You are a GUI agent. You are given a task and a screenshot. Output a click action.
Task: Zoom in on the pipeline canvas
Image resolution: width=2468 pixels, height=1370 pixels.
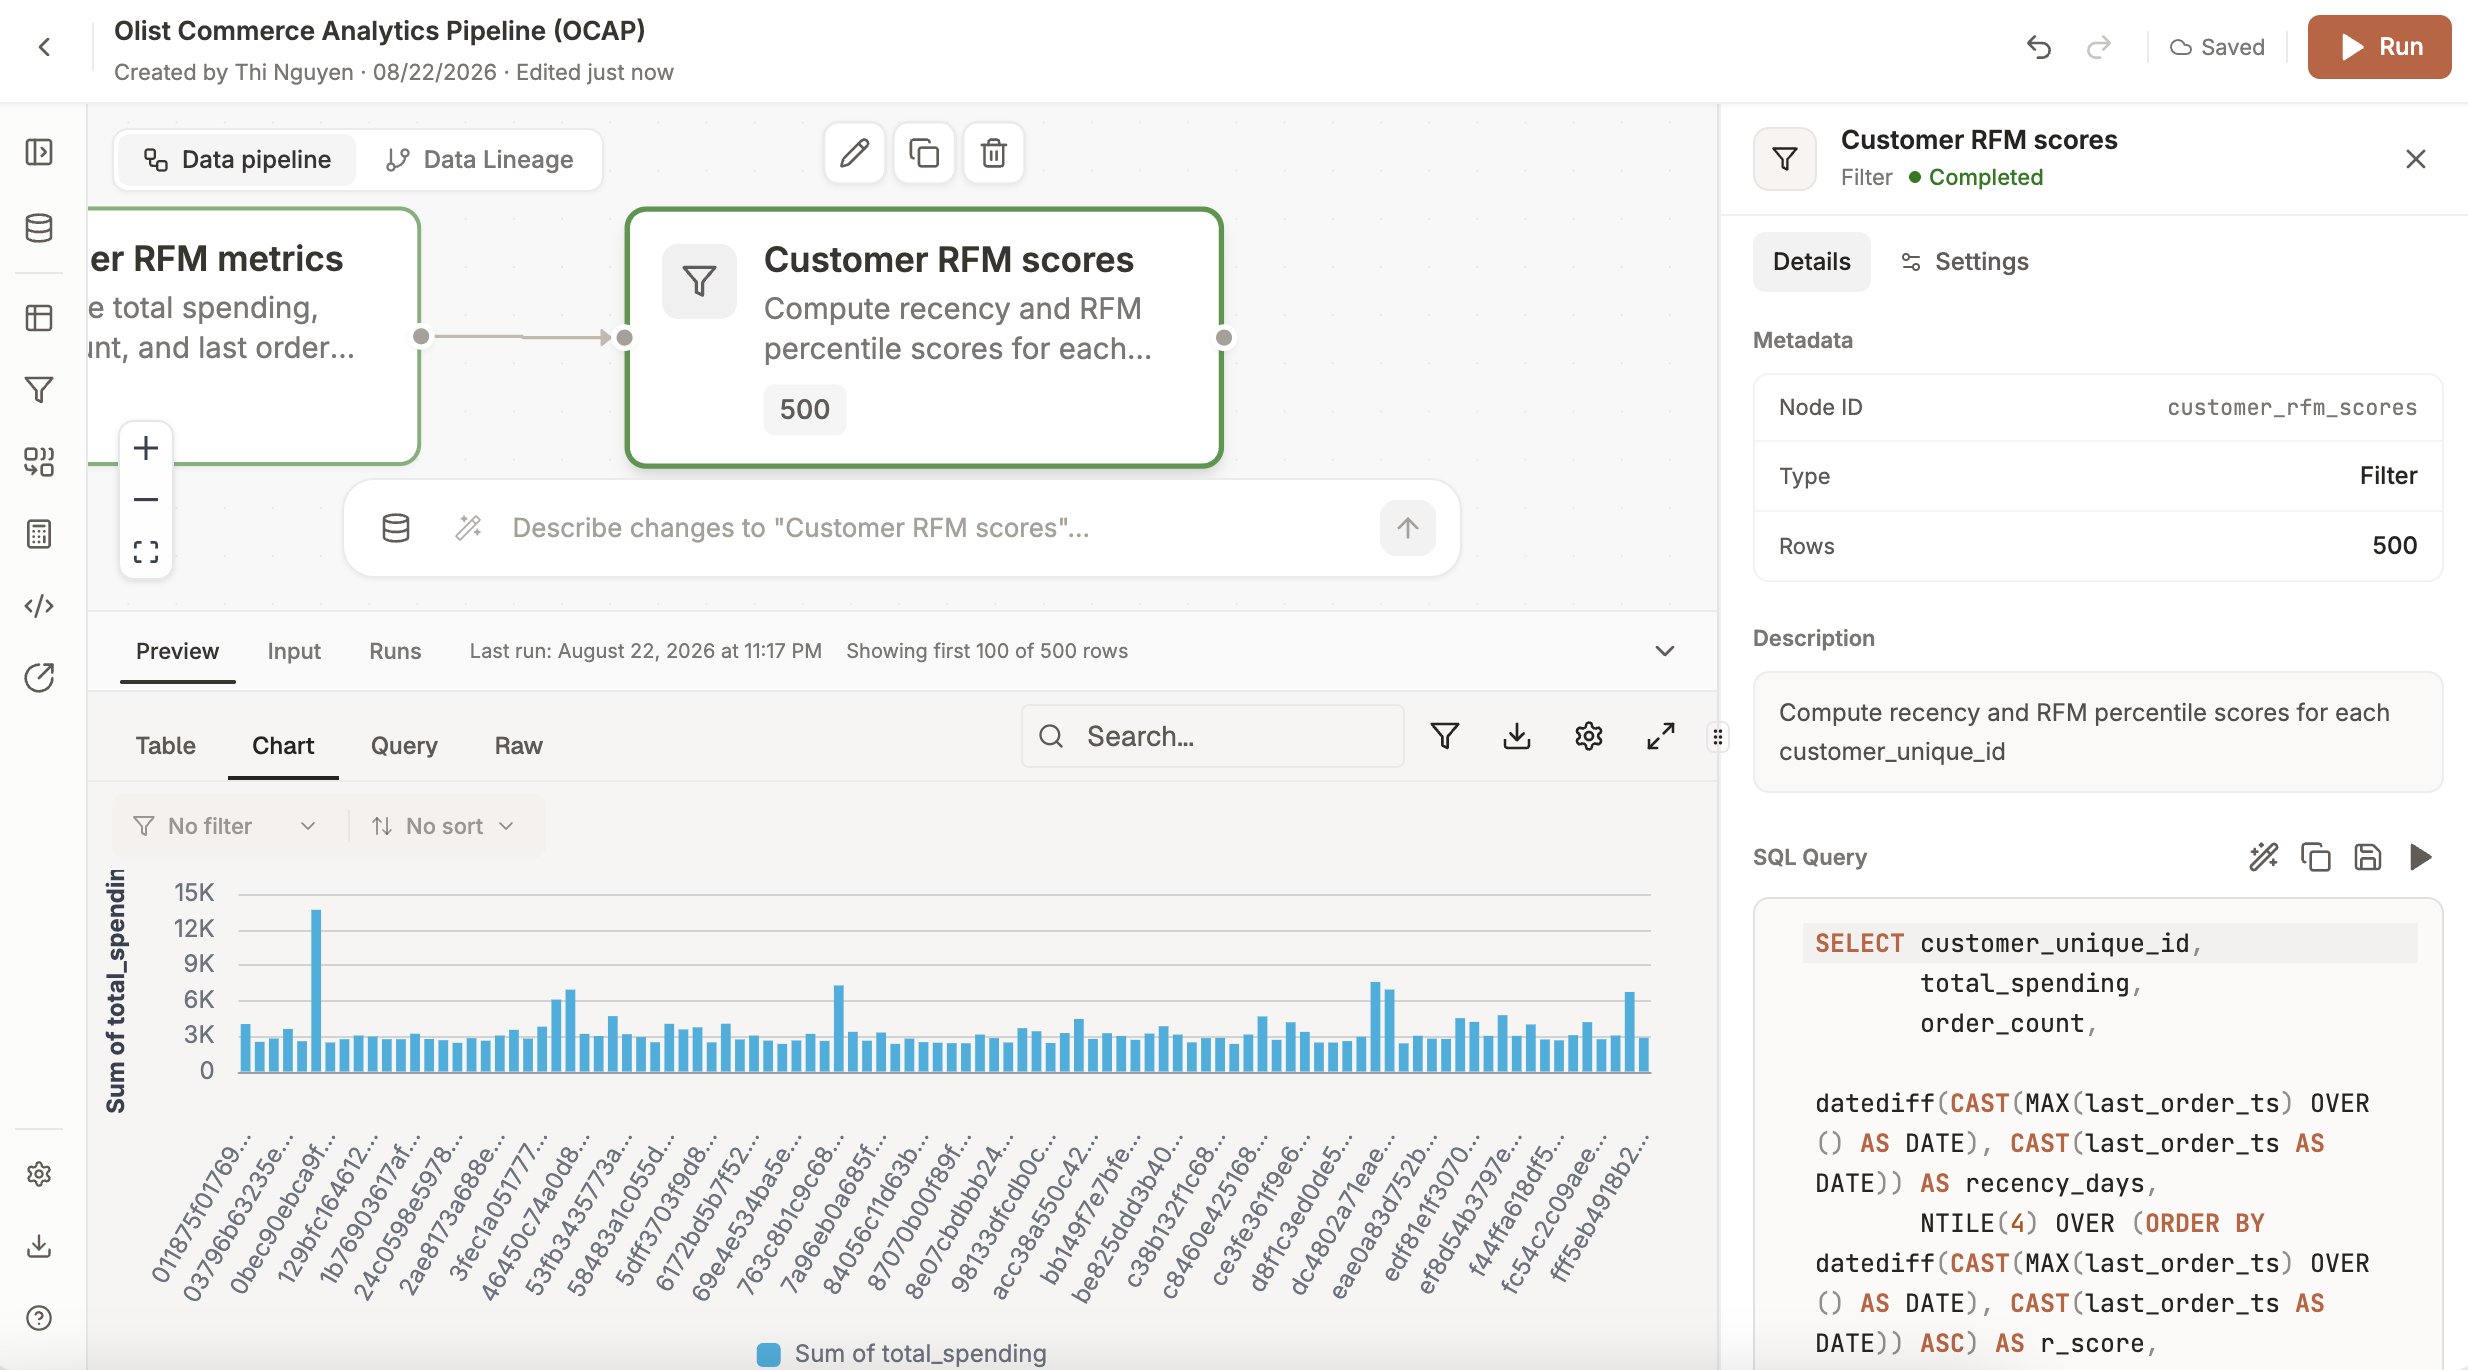point(146,448)
